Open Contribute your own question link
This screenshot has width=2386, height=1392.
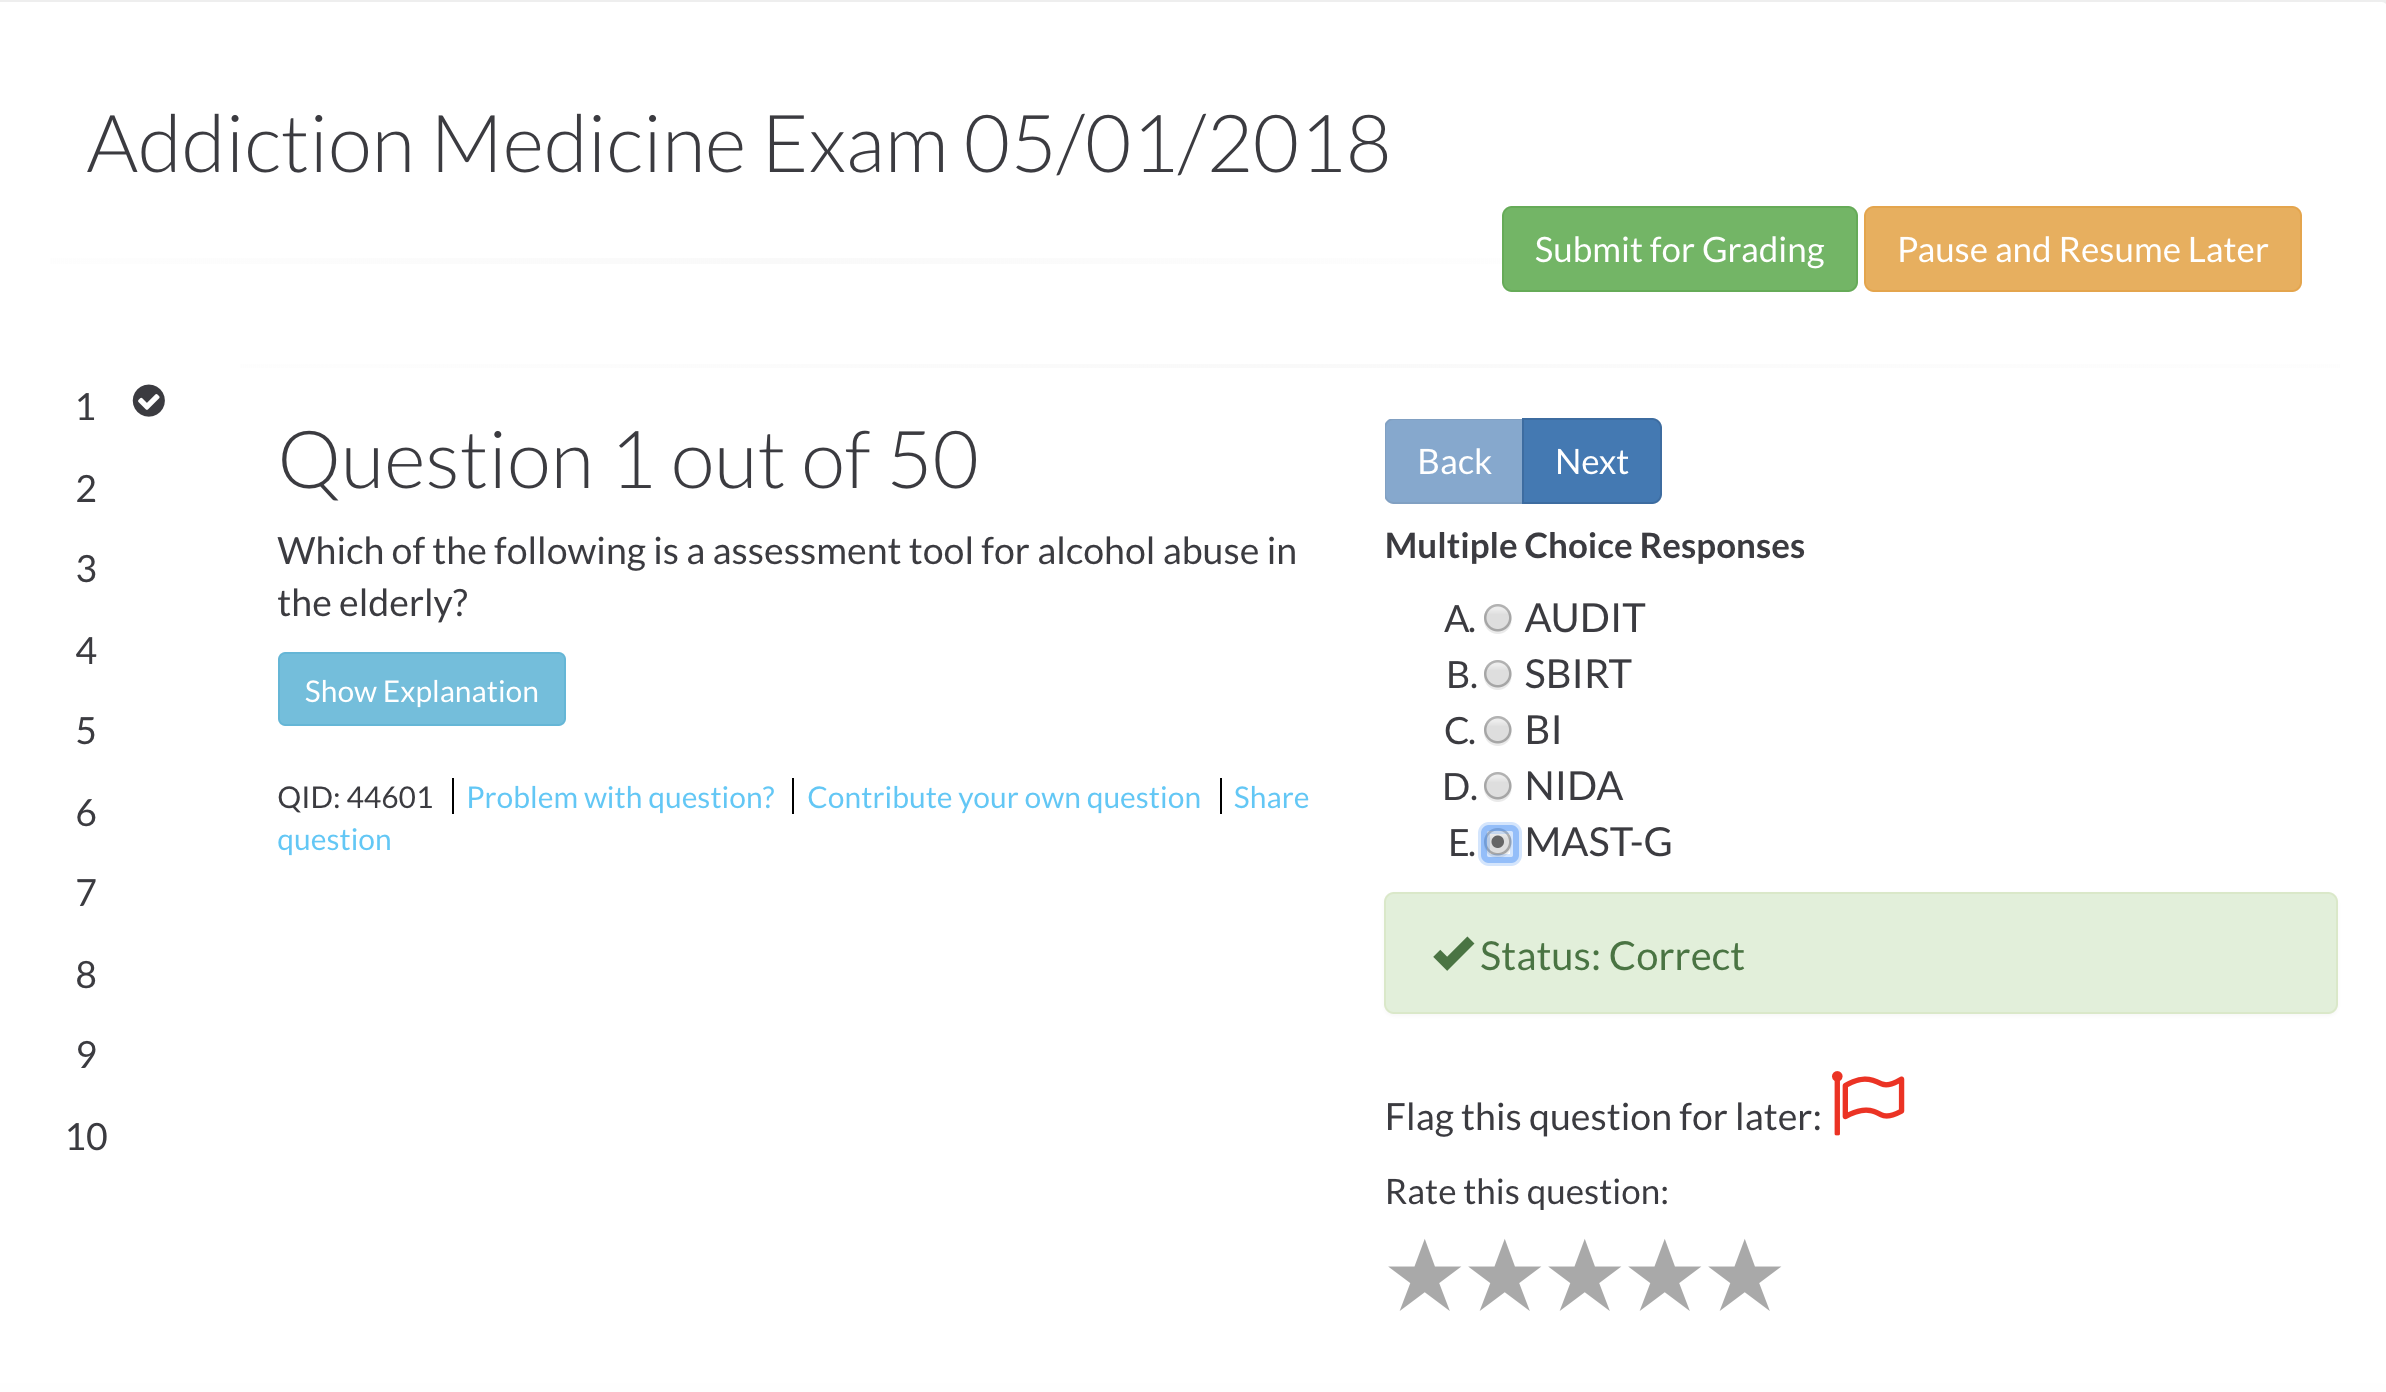pos(1003,797)
